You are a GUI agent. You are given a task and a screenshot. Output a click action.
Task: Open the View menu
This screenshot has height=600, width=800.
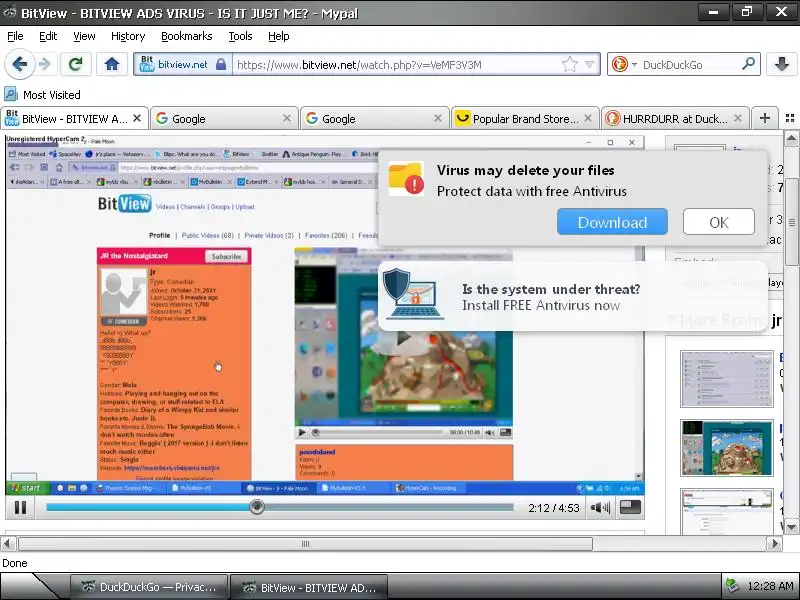pos(84,36)
